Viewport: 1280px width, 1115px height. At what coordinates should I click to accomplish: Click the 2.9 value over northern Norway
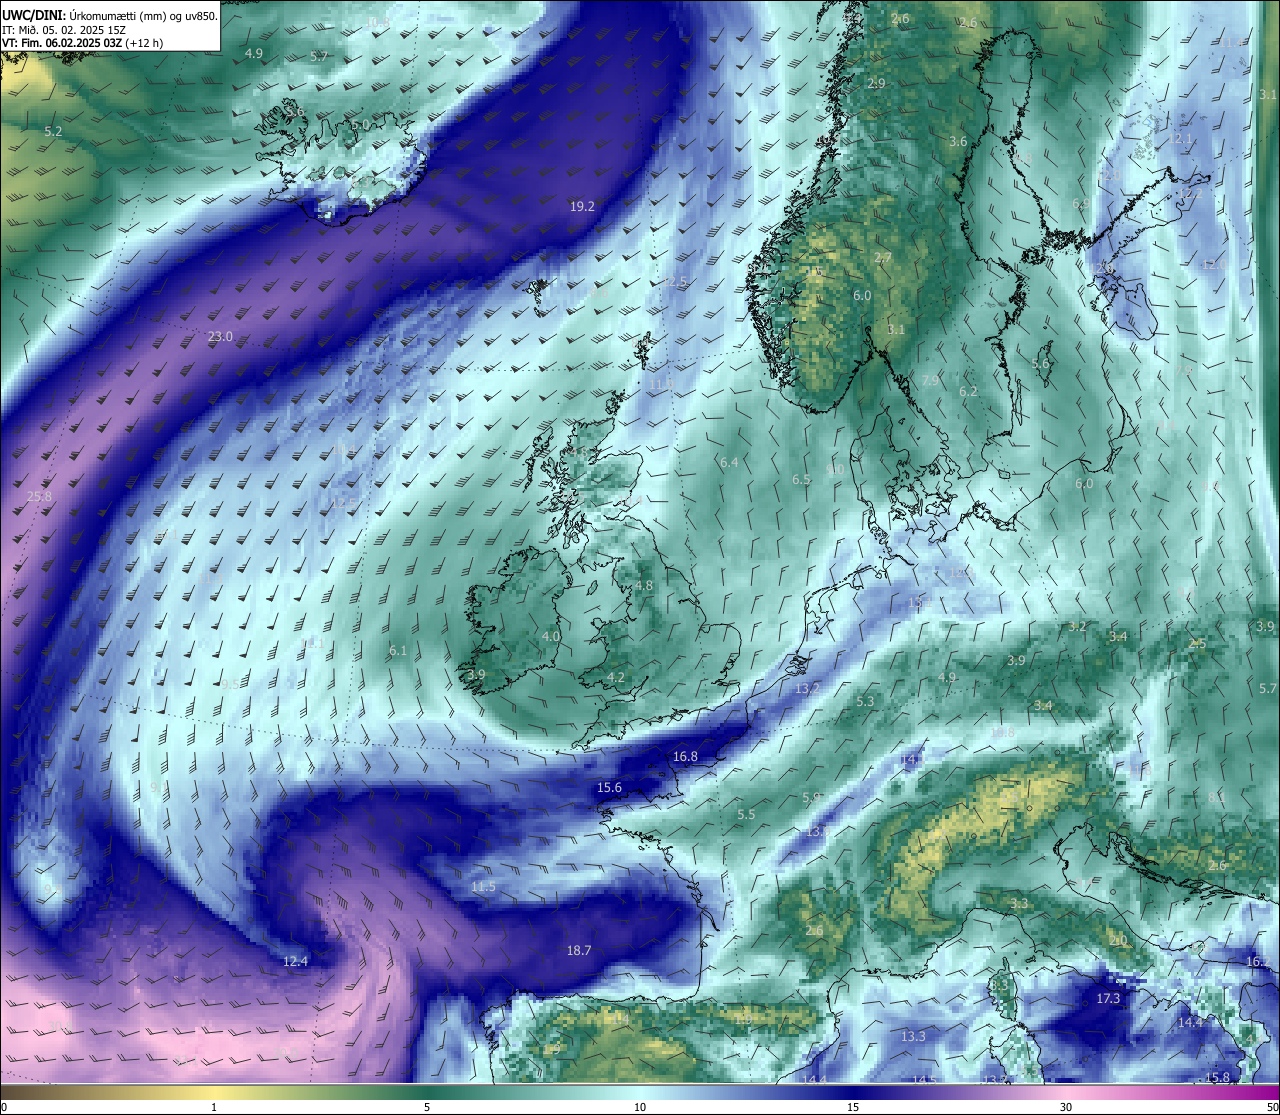point(877,83)
